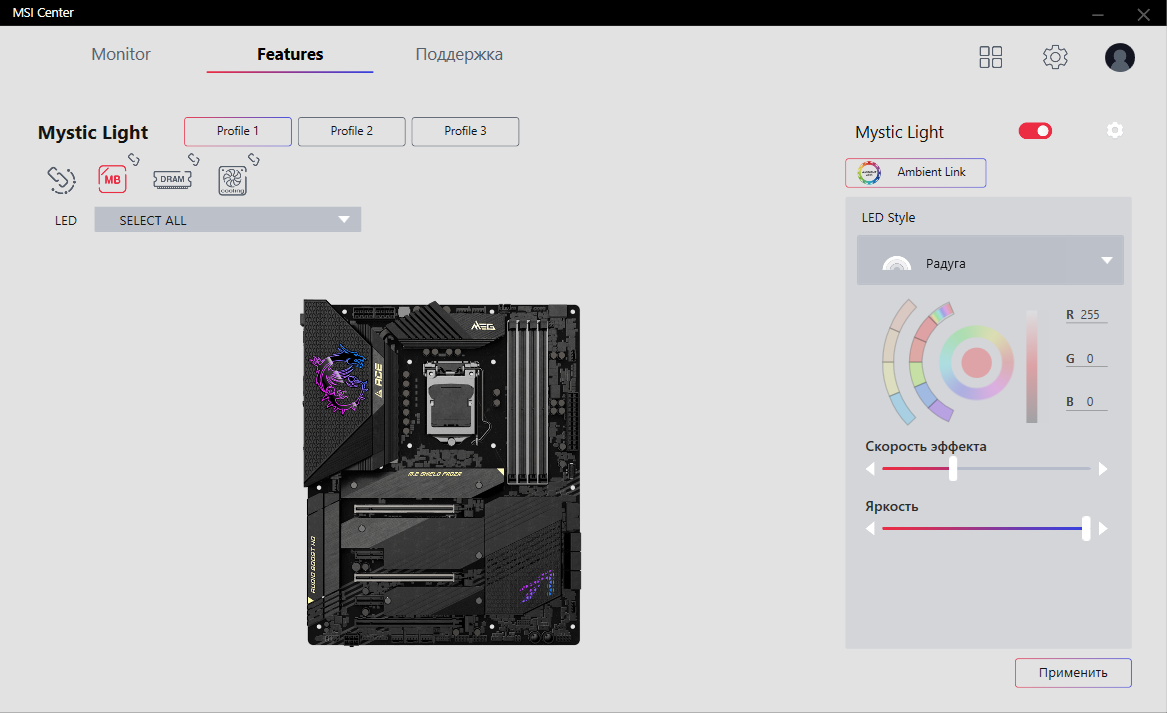Click the vertical red saturation bar
The image size is (1167, 713).
(x=1032, y=366)
